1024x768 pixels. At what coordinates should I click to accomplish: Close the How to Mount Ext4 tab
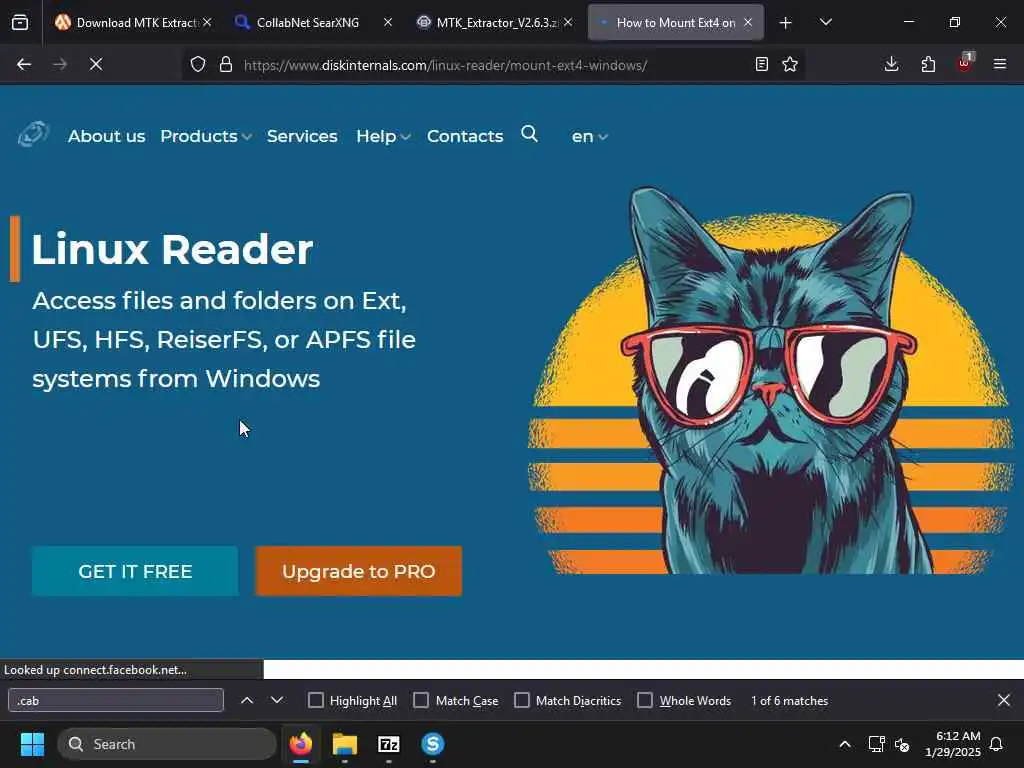pos(748,22)
